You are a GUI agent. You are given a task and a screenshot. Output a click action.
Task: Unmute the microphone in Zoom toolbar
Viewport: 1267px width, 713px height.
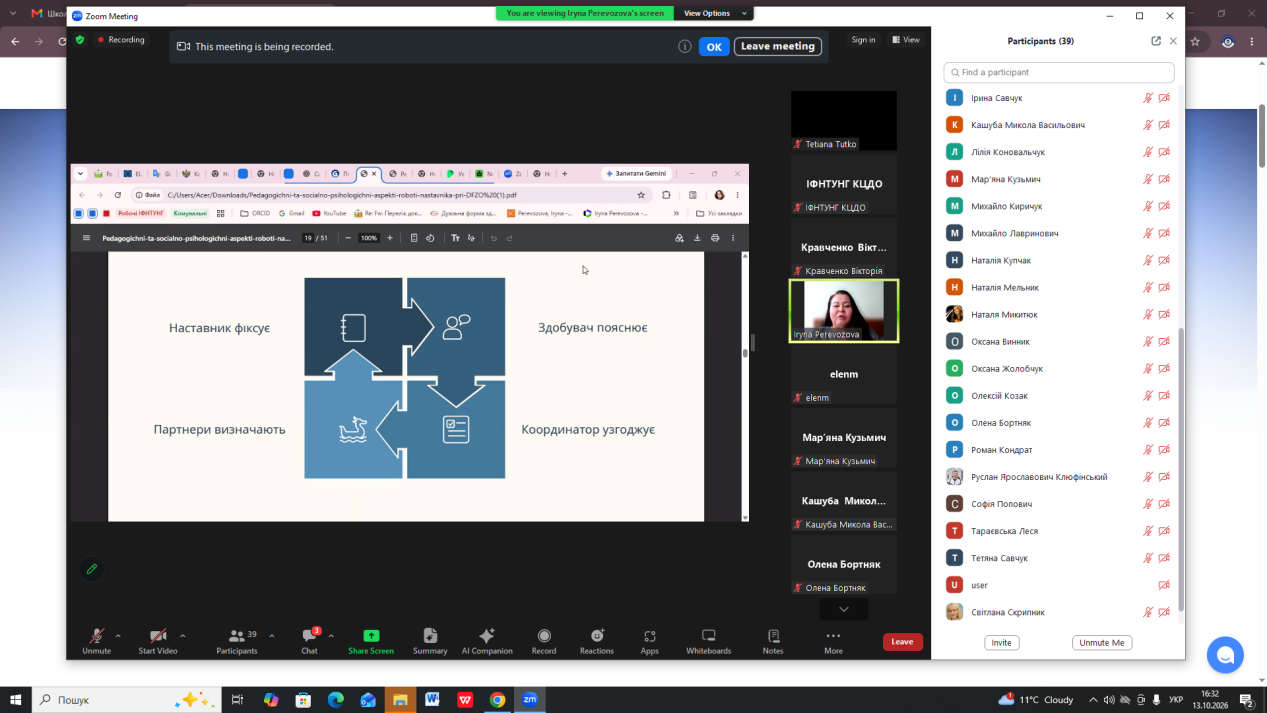coord(97,641)
